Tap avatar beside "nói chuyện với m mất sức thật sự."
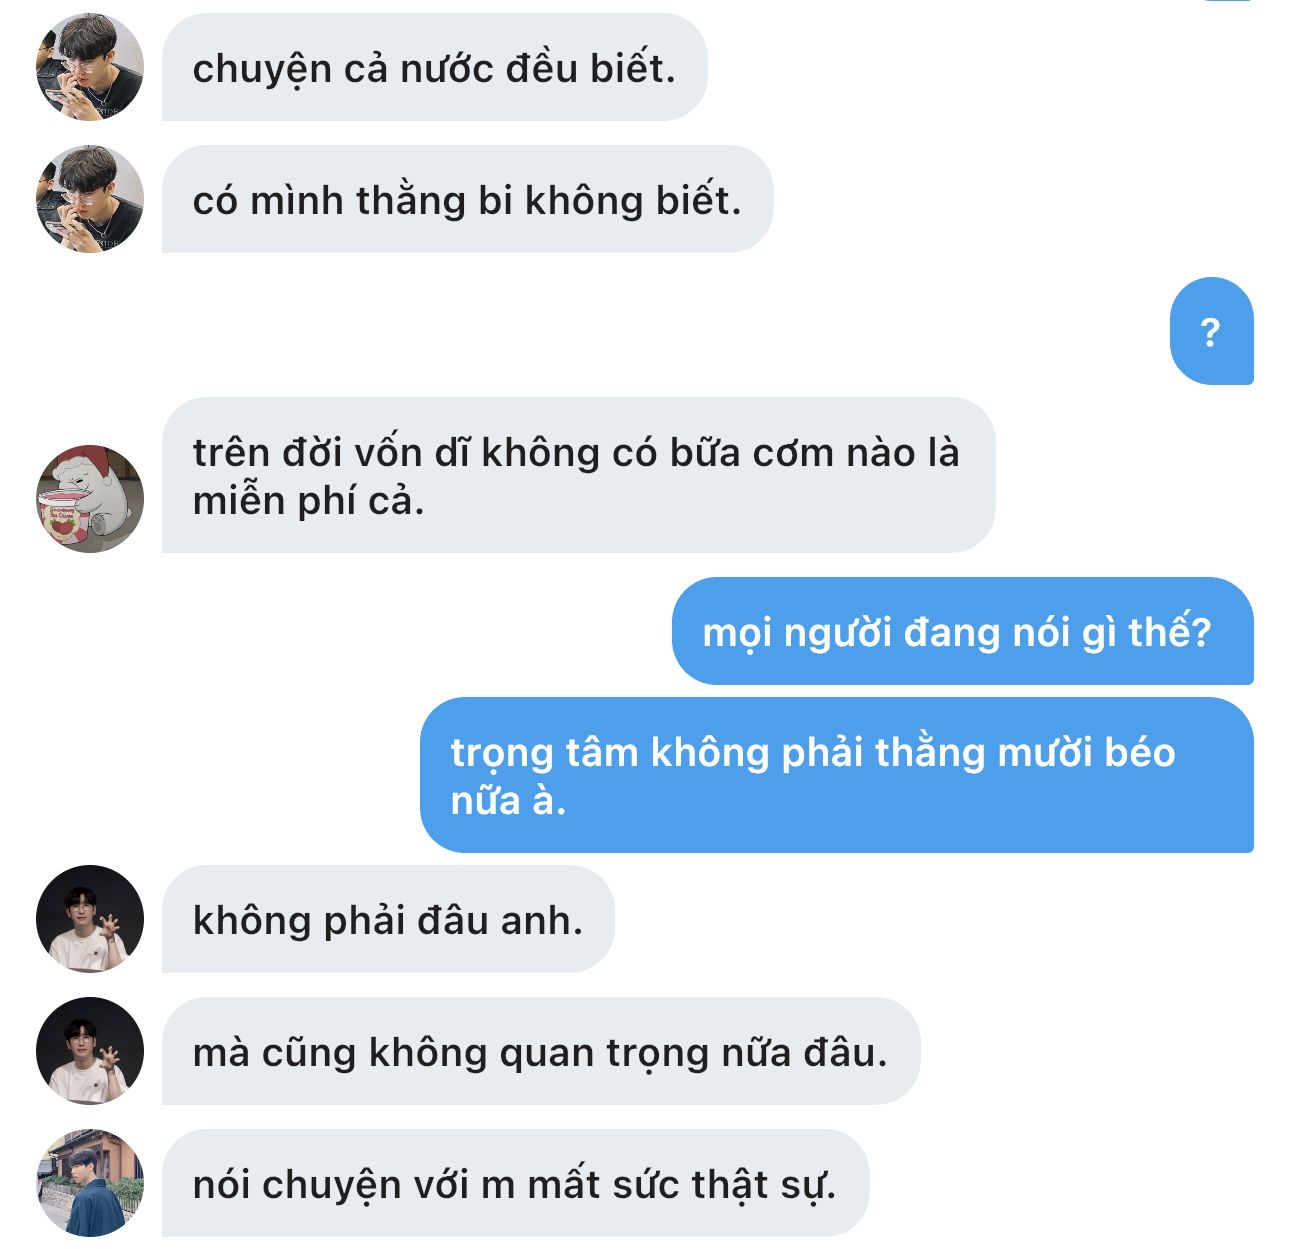 (90, 1183)
